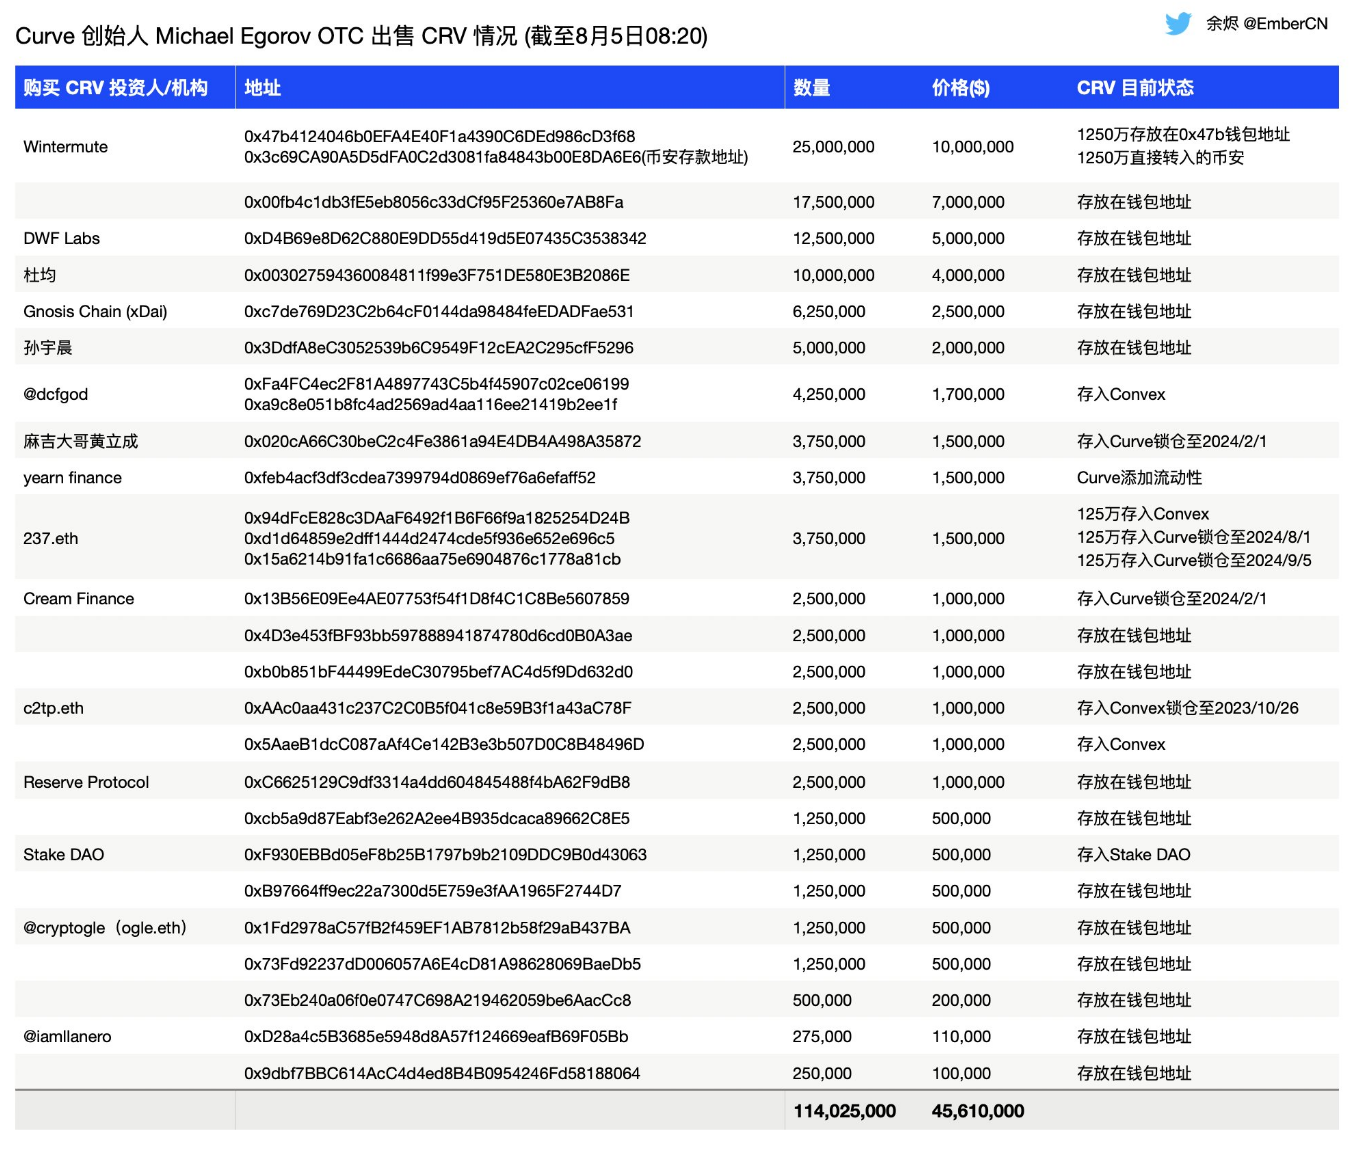Select the 237.eth investor cell
The image size is (1363, 1149).
click(50, 538)
